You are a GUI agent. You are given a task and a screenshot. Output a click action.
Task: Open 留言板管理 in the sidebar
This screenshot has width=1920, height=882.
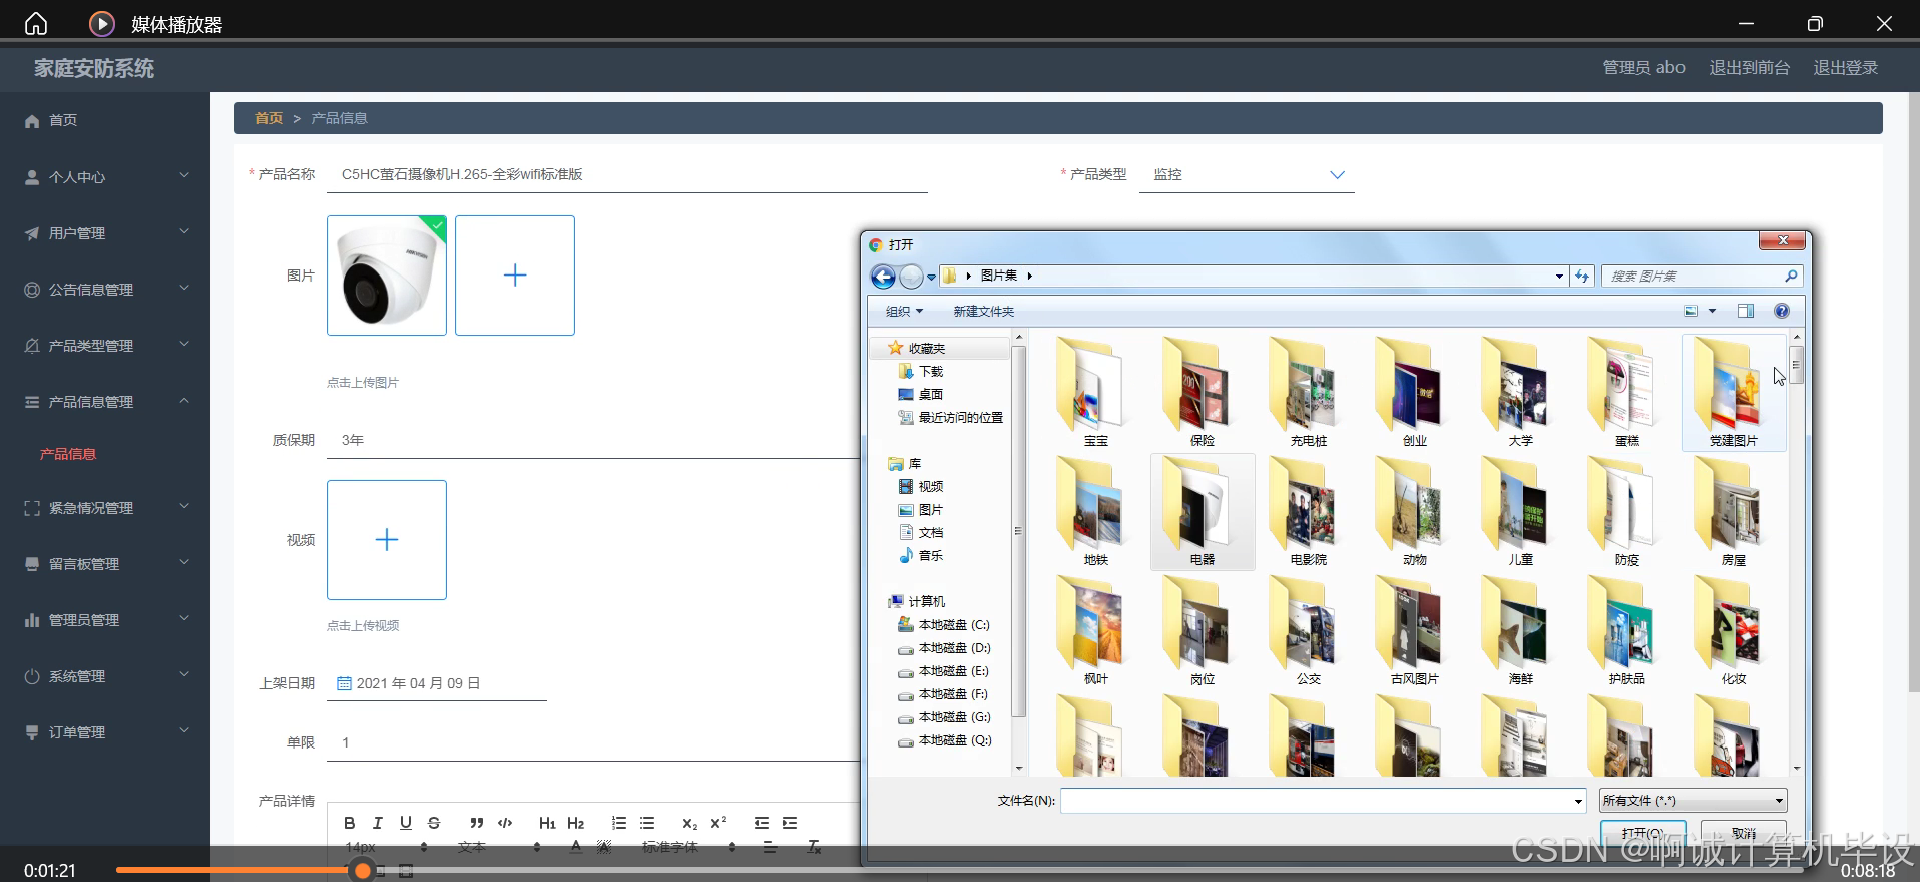click(105, 564)
